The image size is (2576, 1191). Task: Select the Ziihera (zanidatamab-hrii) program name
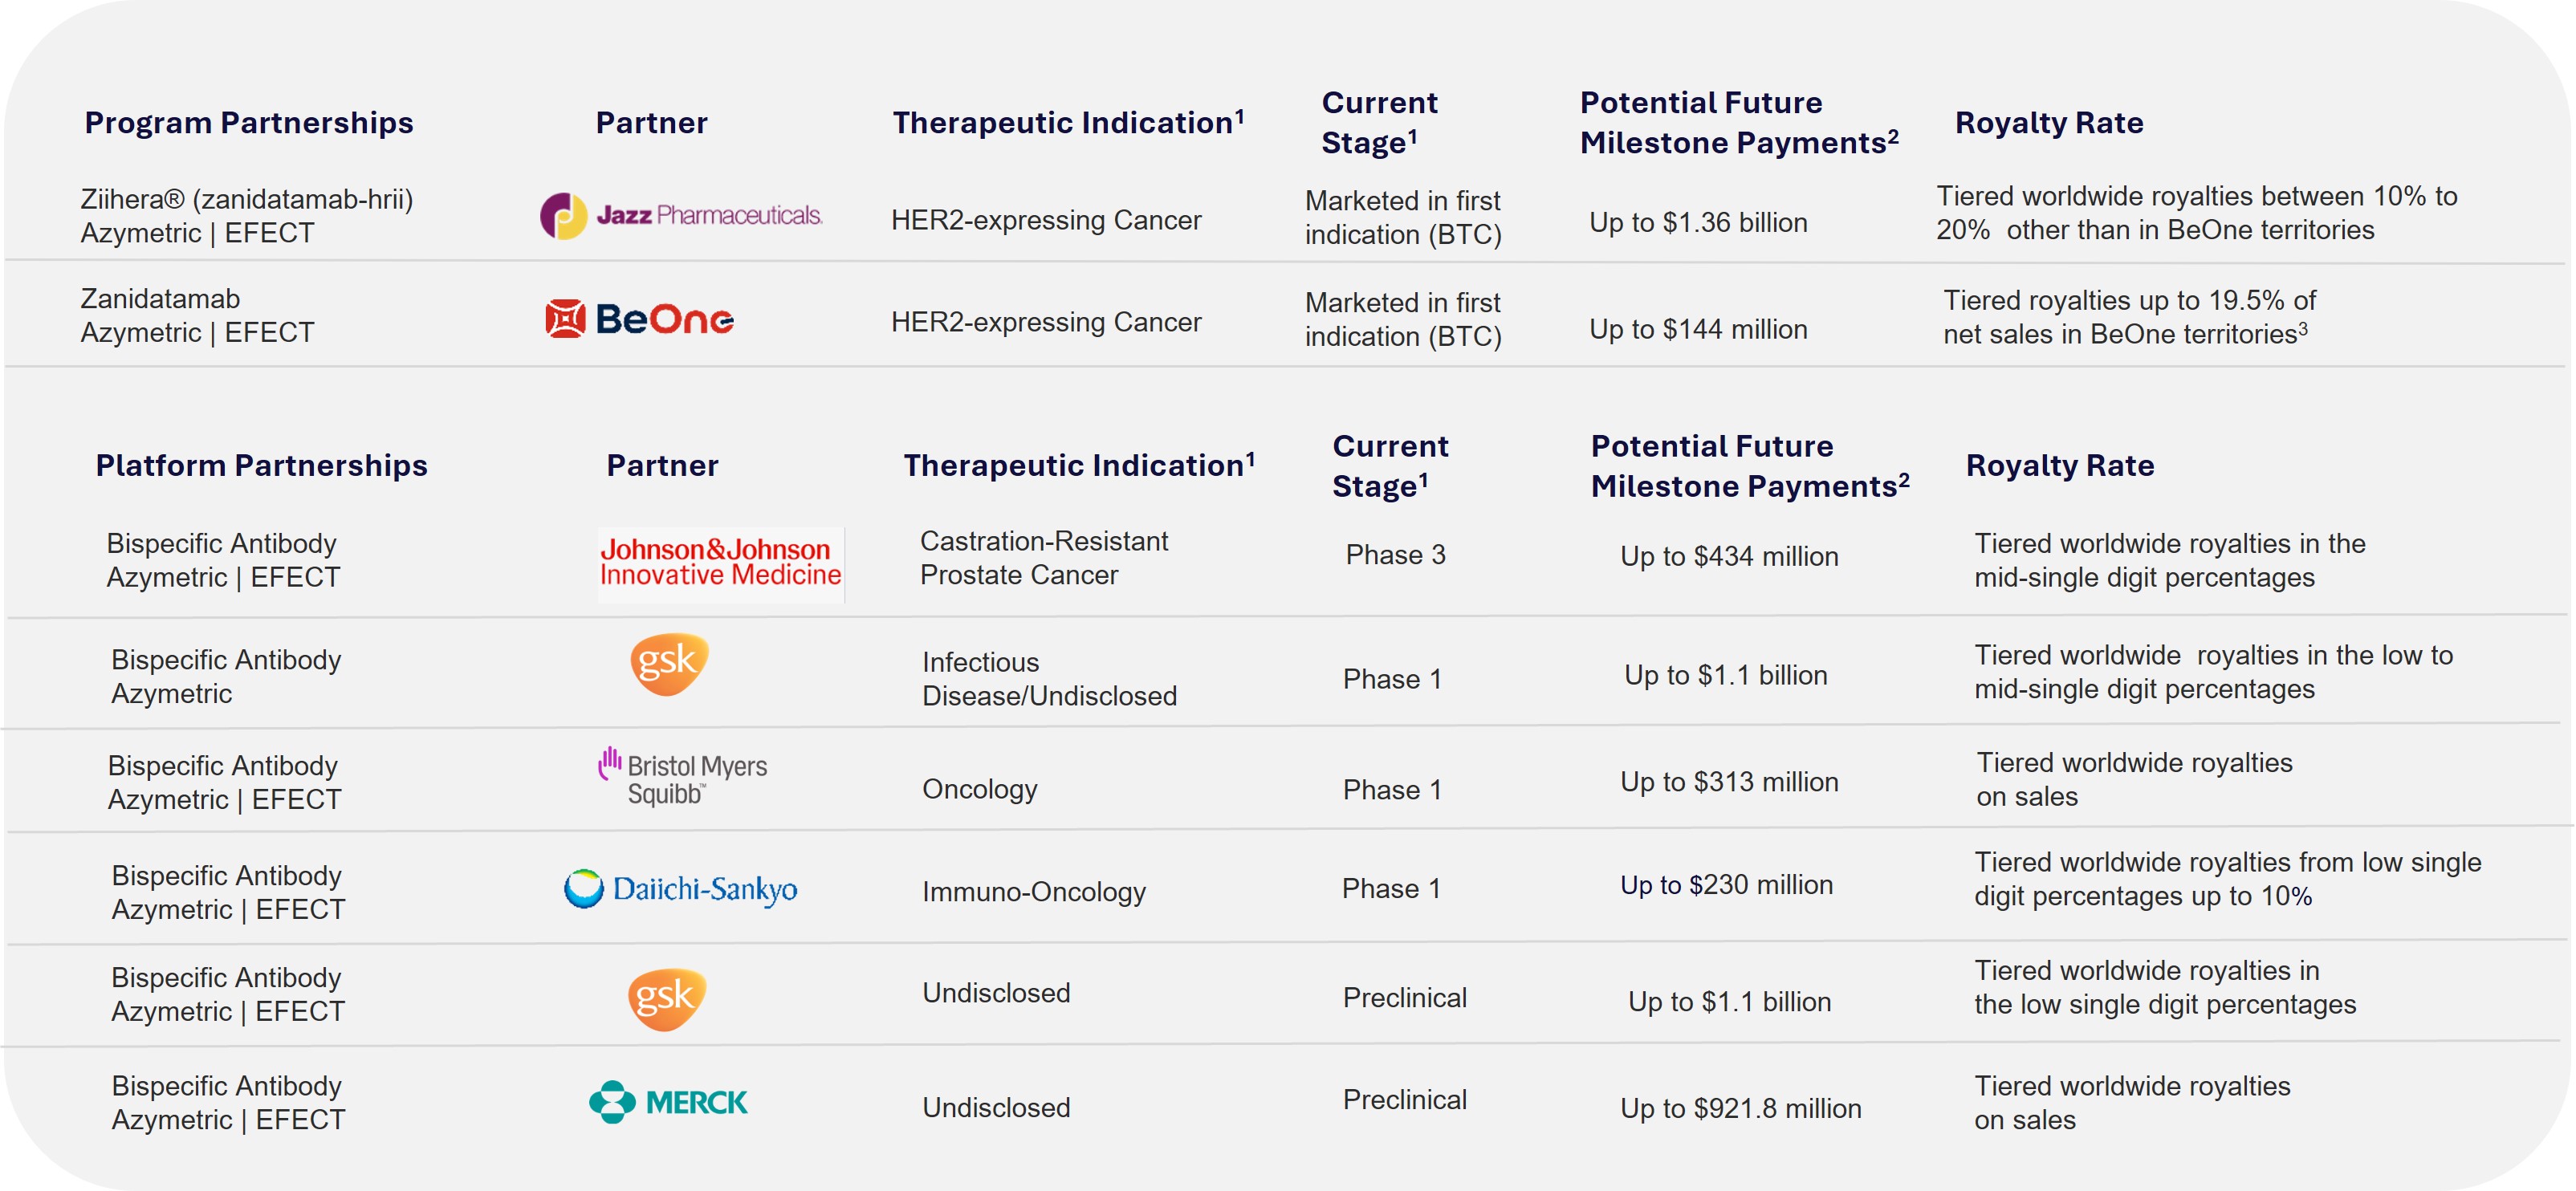pos(247,199)
